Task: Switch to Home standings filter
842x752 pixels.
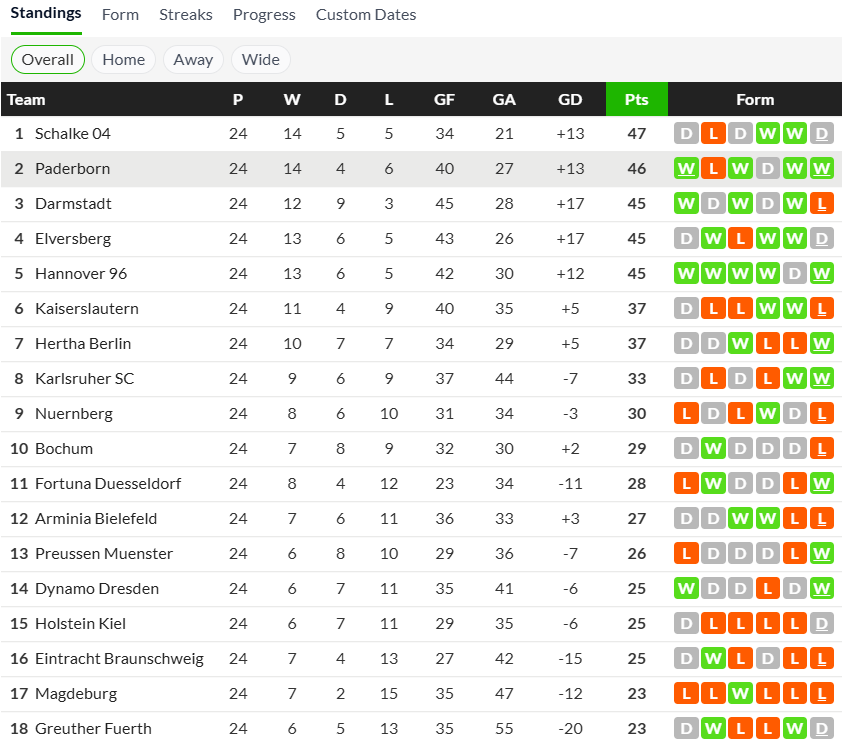Action: (x=124, y=59)
